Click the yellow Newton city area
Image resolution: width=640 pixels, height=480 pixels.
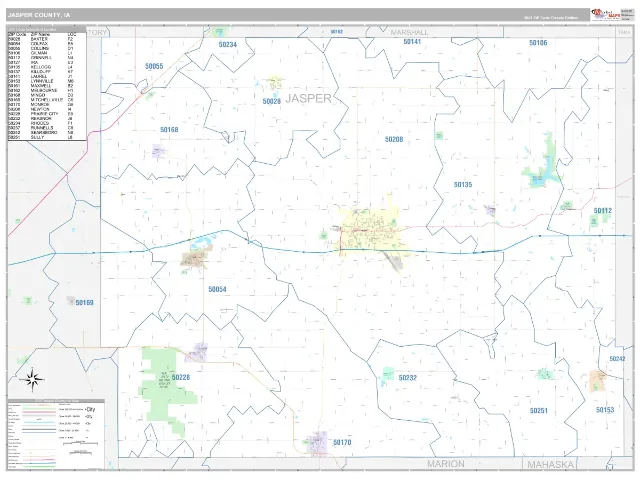click(369, 231)
